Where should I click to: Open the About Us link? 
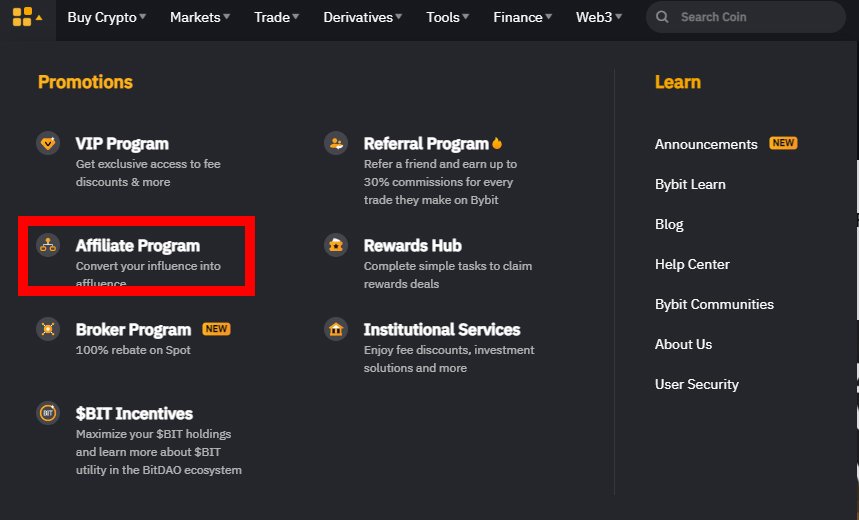(x=683, y=344)
